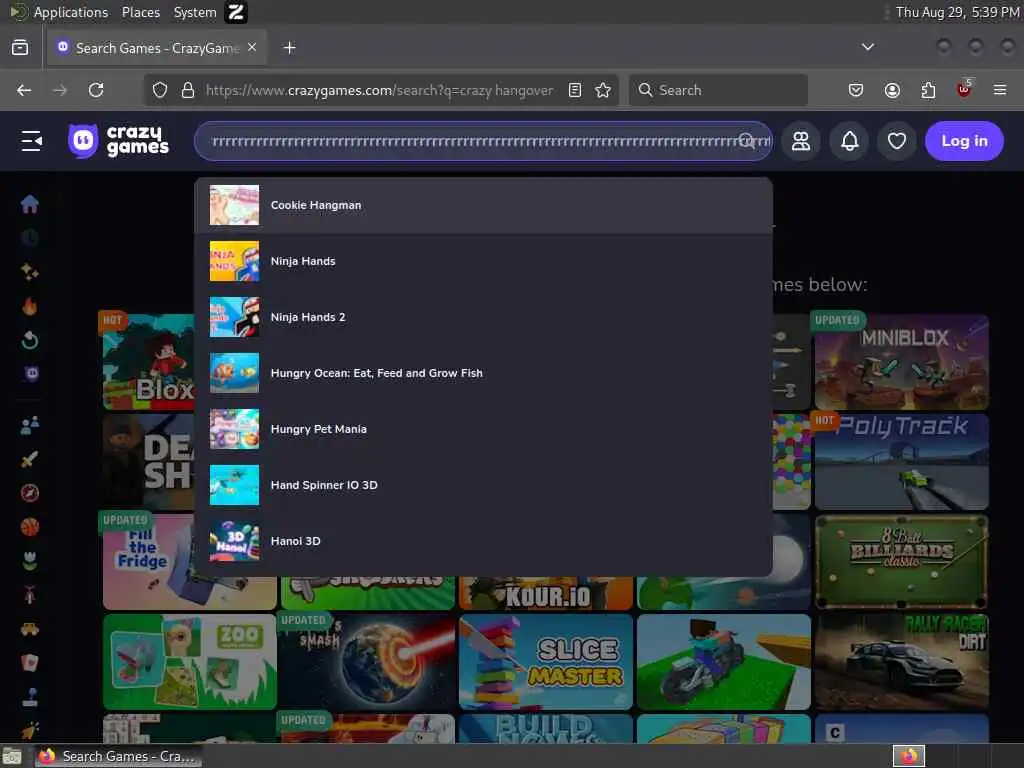The width and height of the screenshot is (1024, 768).
Task: Open the friends icon button
Action: click(801, 140)
